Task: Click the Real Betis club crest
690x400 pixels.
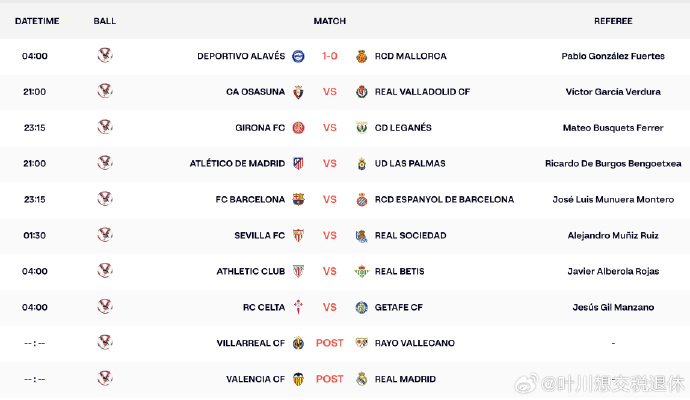Action: click(x=362, y=271)
